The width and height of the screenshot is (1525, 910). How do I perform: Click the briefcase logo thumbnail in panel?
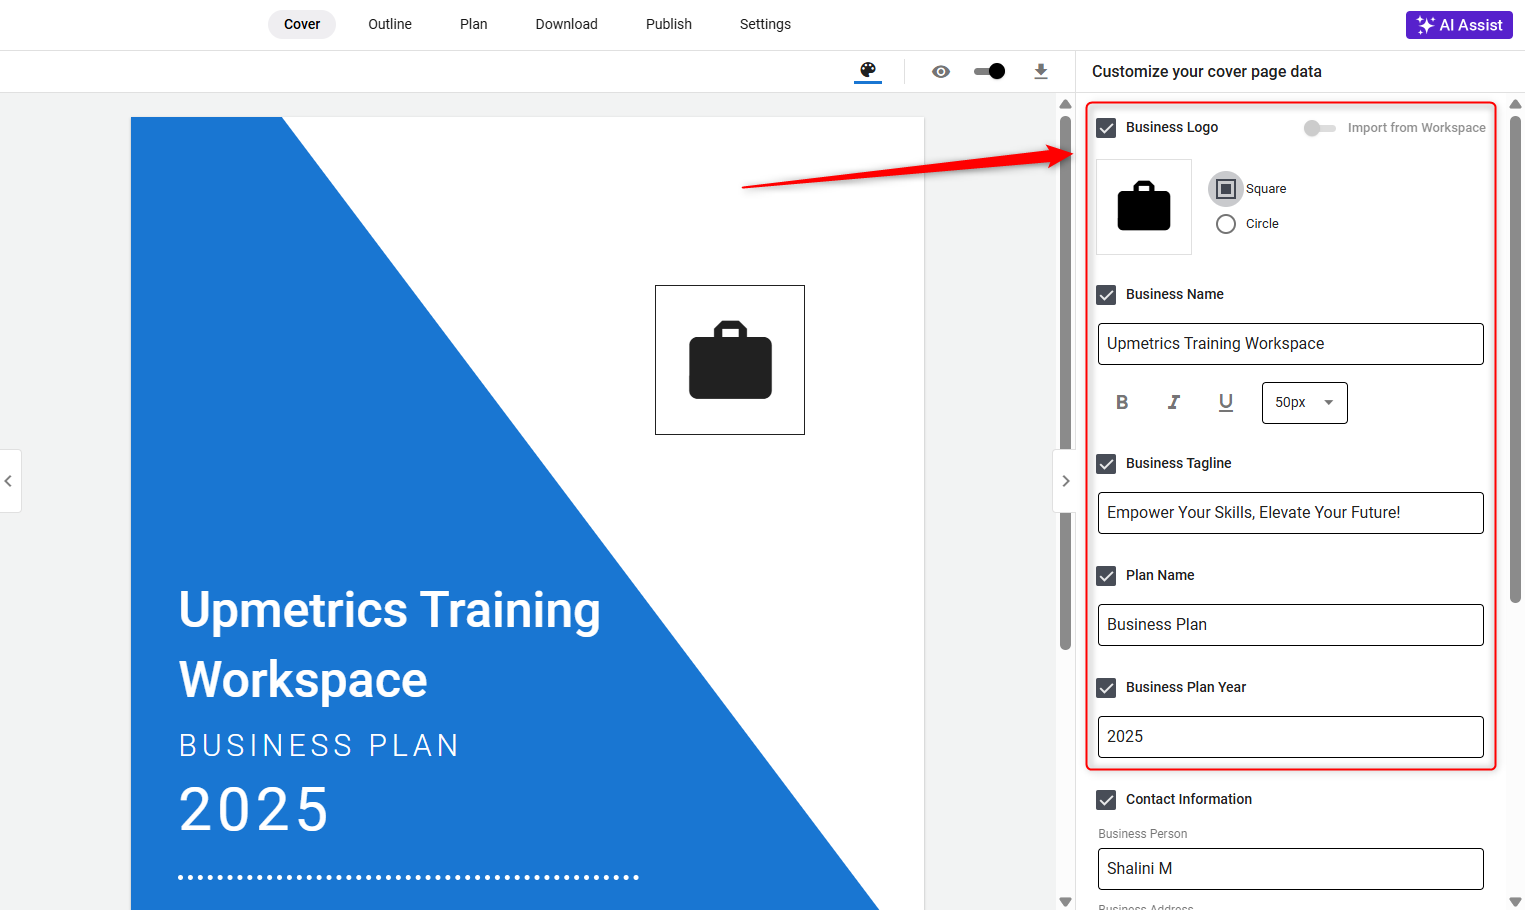point(1144,207)
